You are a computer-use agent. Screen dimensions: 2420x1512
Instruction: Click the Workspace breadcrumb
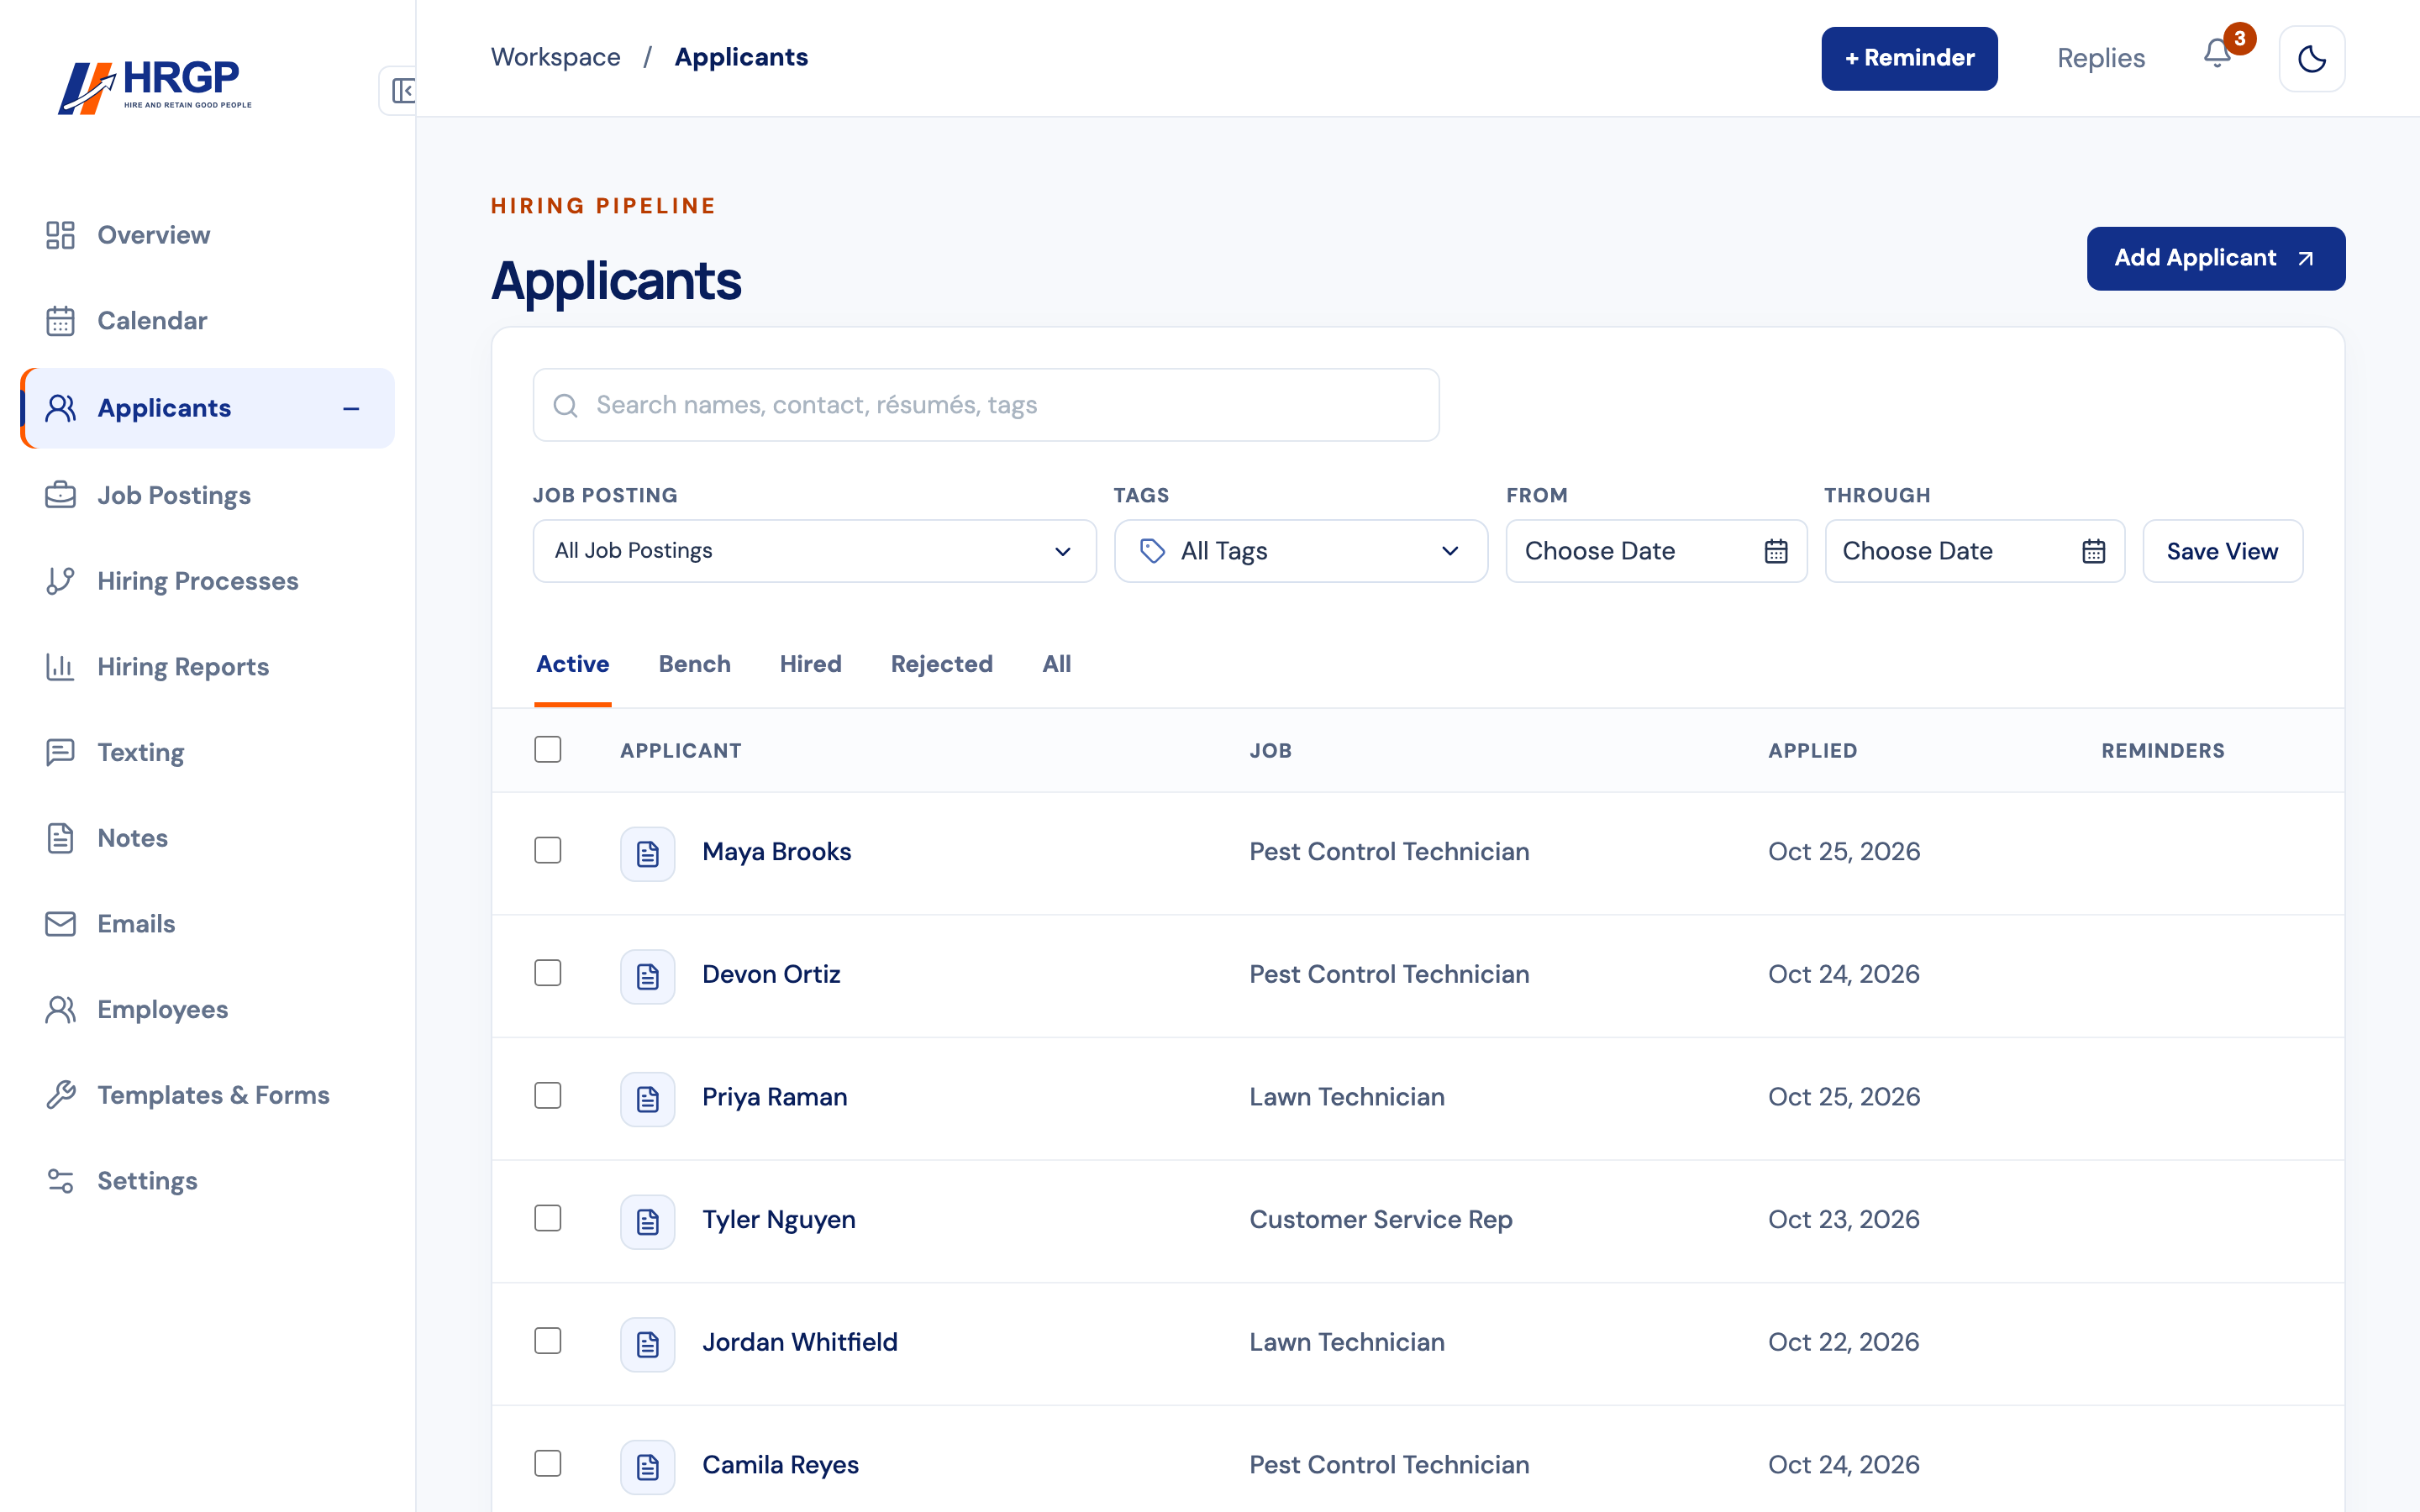coord(555,57)
